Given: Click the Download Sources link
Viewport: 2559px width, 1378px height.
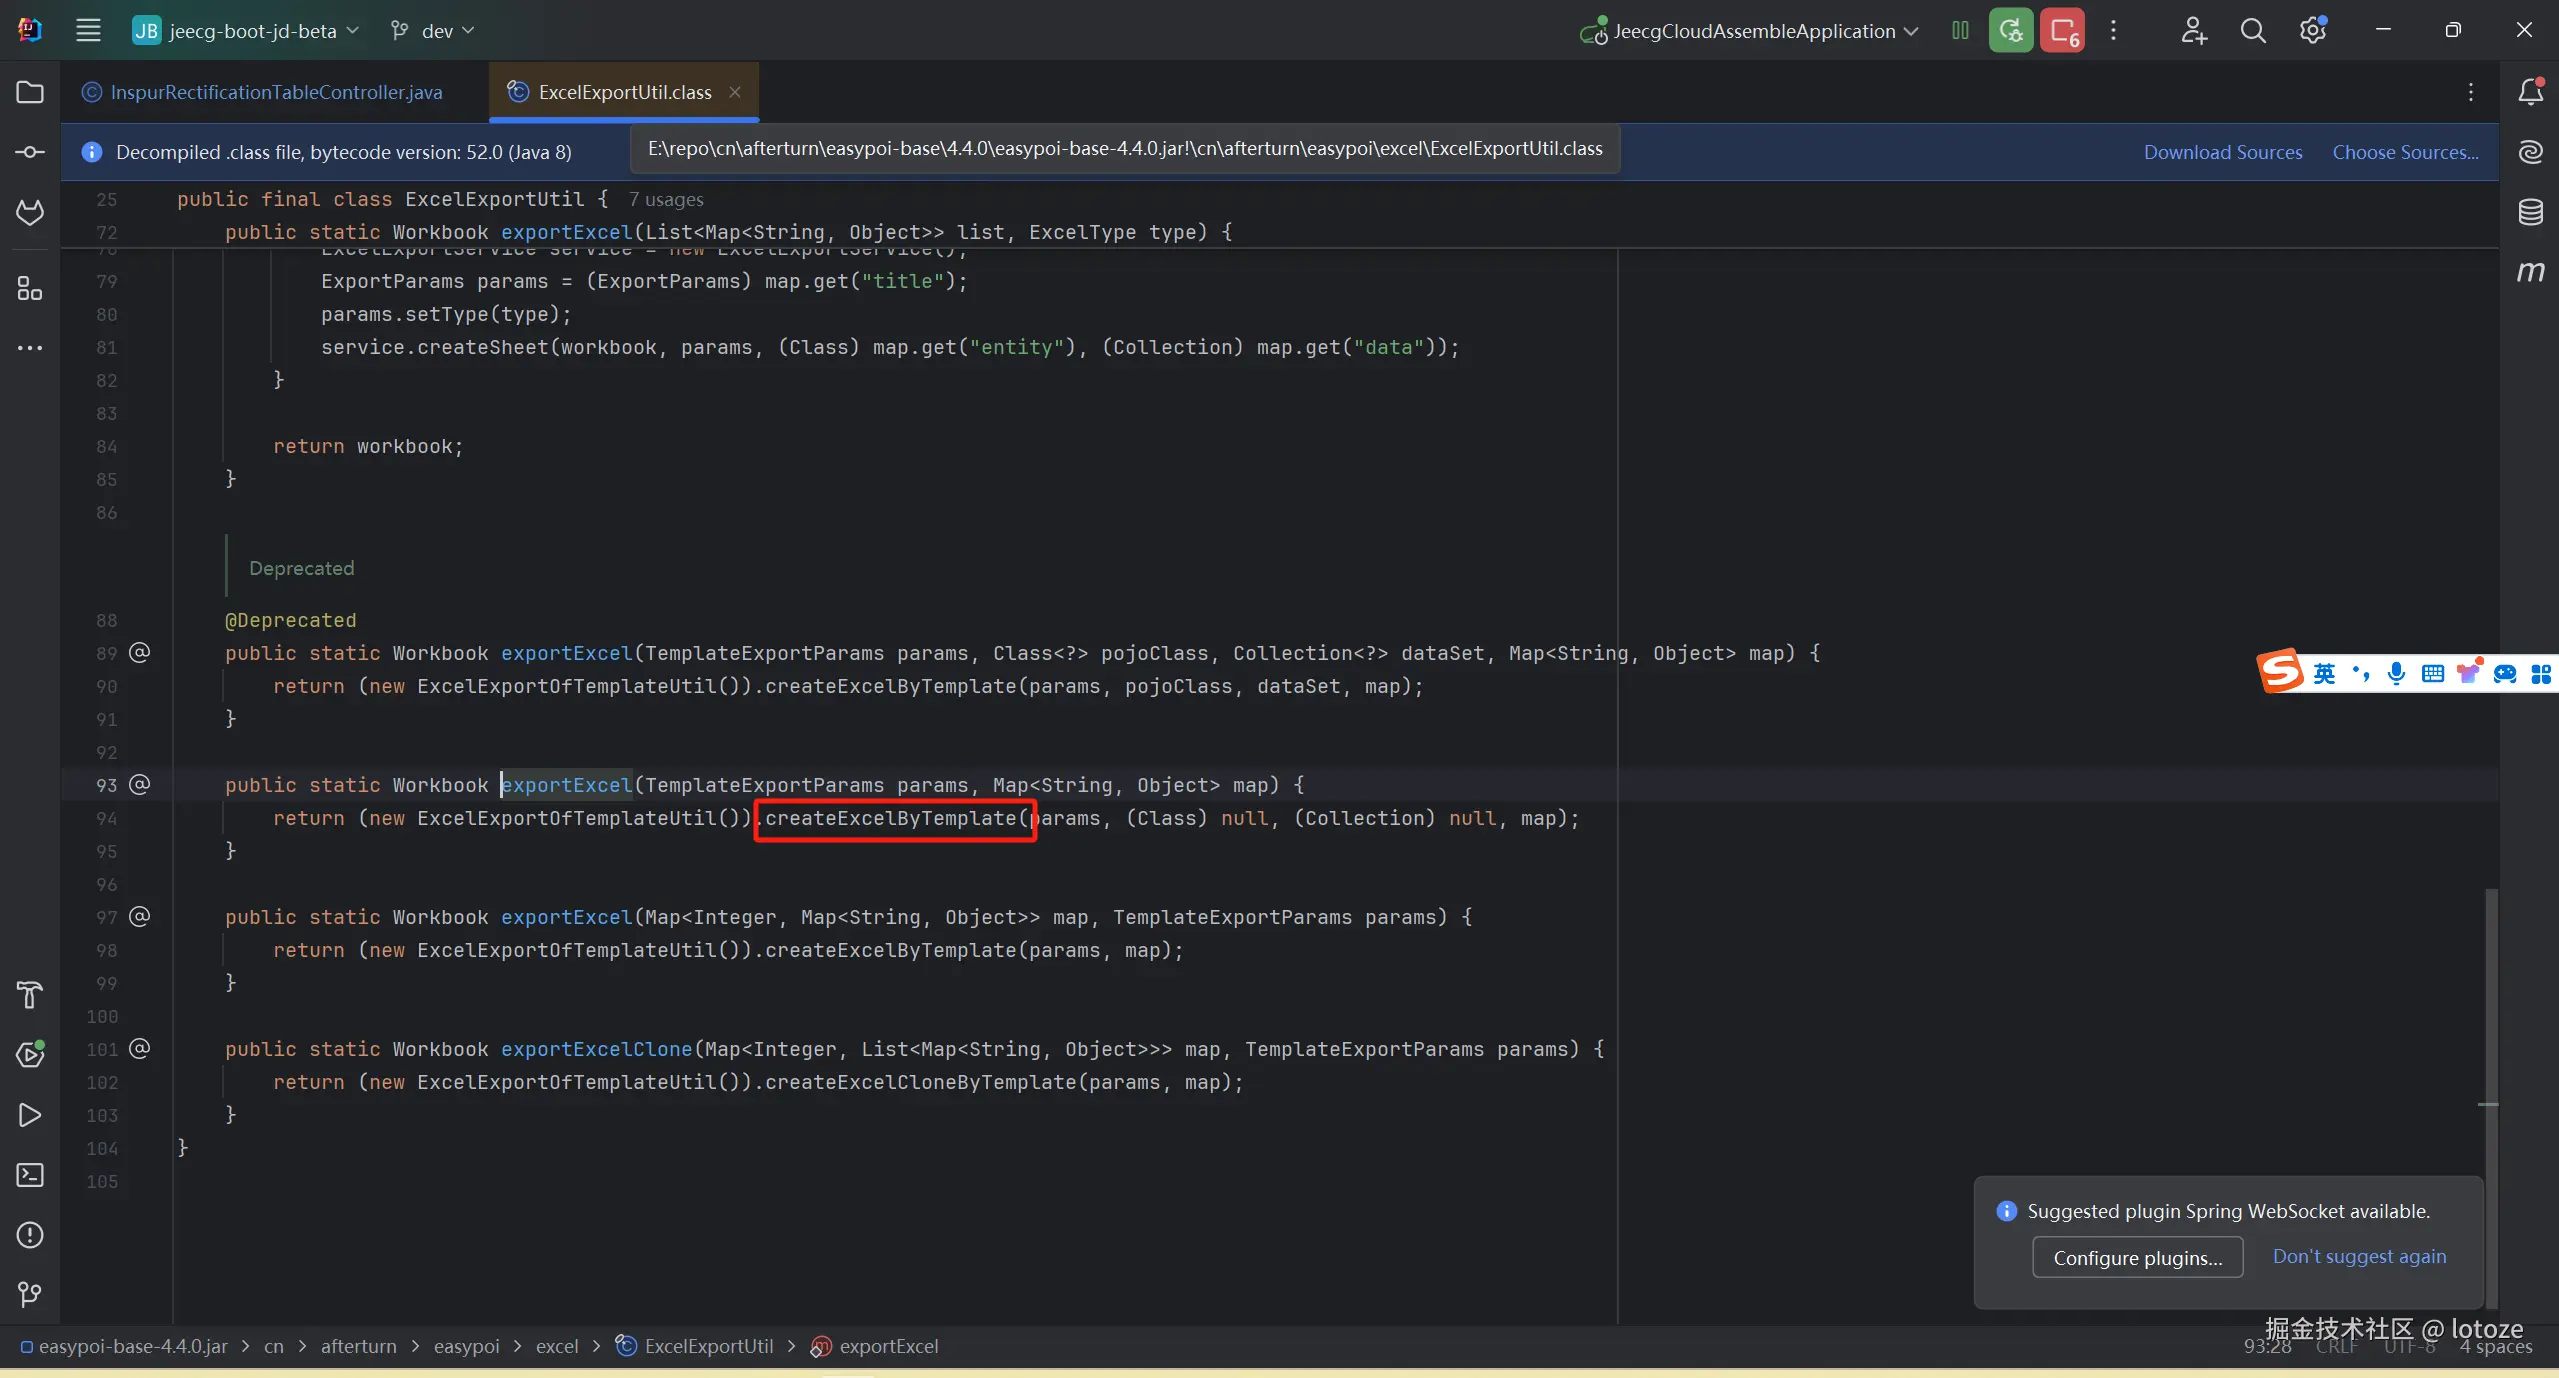Looking at the screenshot, I should tap(2222, 152).
